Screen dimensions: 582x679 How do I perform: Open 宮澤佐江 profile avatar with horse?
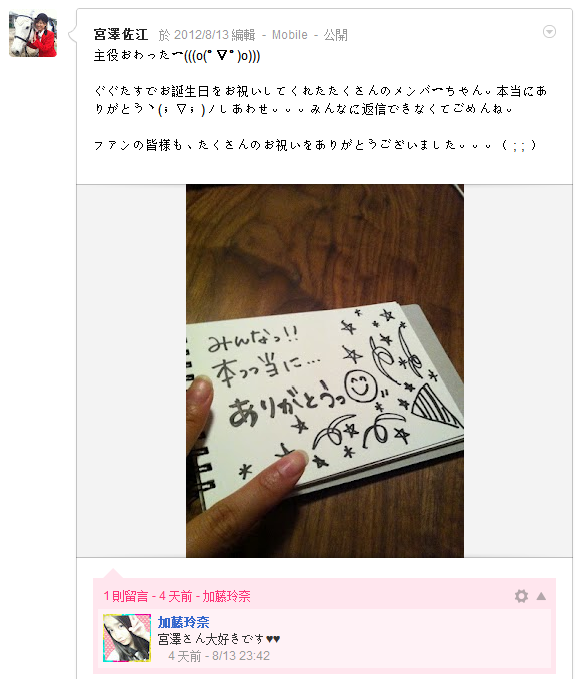click(x=33, y=34)
